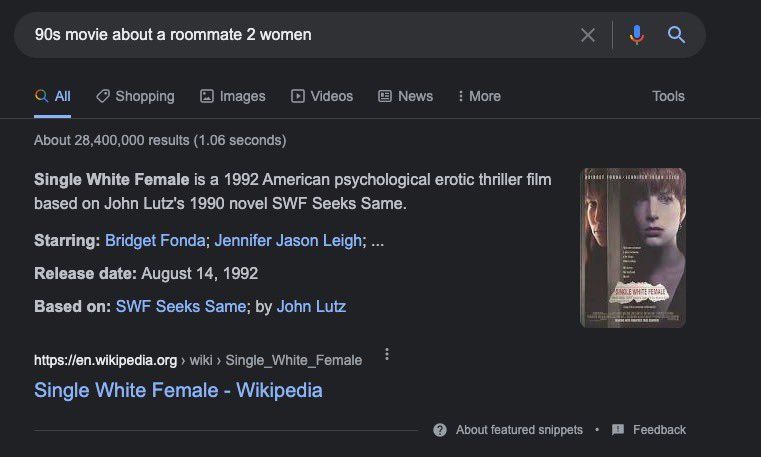Select the All results tab
761x457 pixels.
(53, 96)
